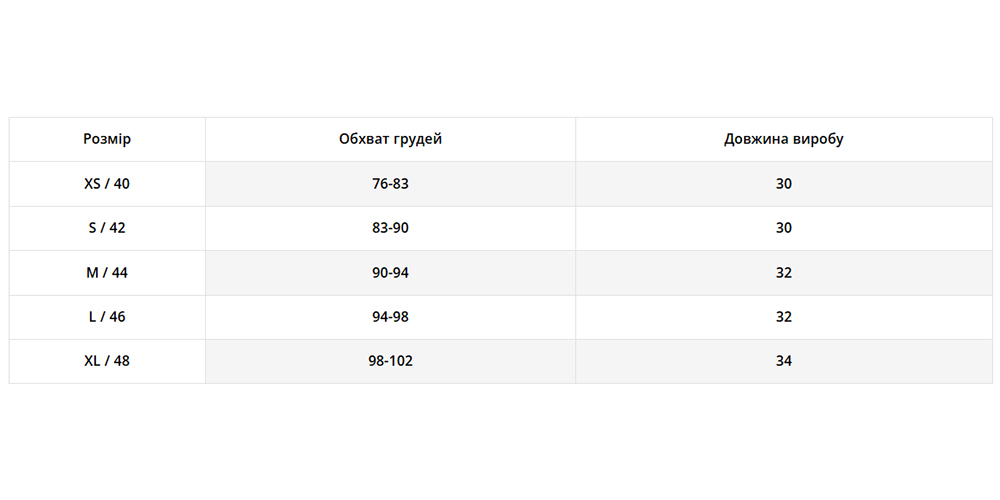Click the Розмір column header
Viewport: 1000px width, 500px height.
[x=107, y=139]
